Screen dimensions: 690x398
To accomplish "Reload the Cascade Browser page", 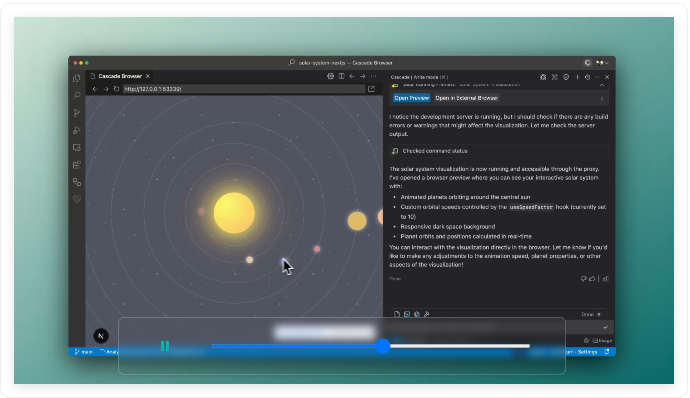I will point(116,89).
